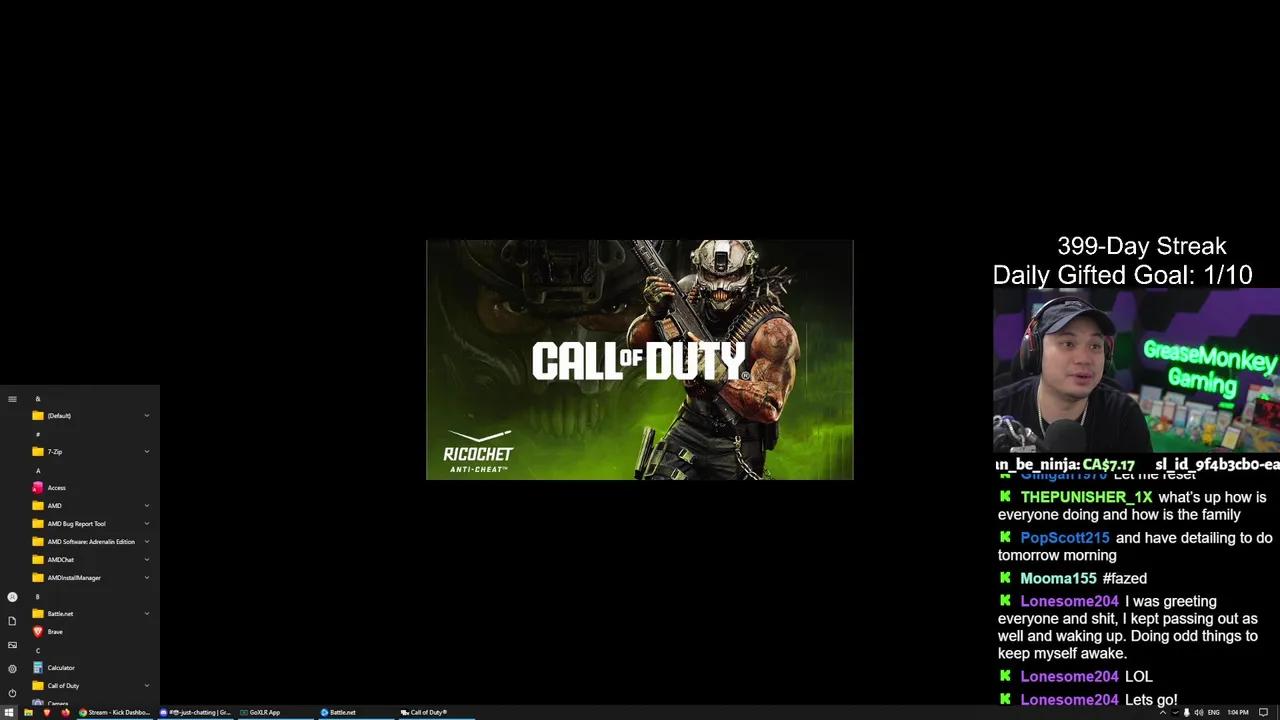Open the notification center icon
The width and height of the screenshot is (1280, 720).
(x=1263, y=712)
